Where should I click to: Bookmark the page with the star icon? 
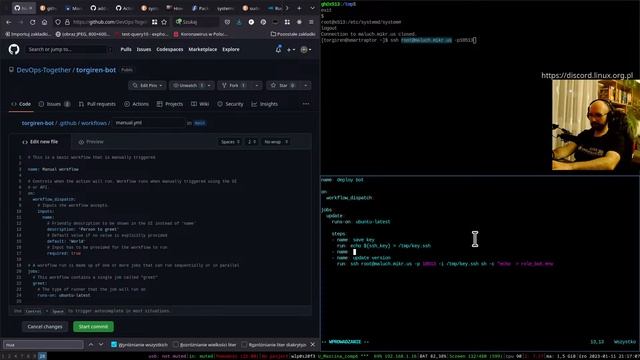[164, 22]
